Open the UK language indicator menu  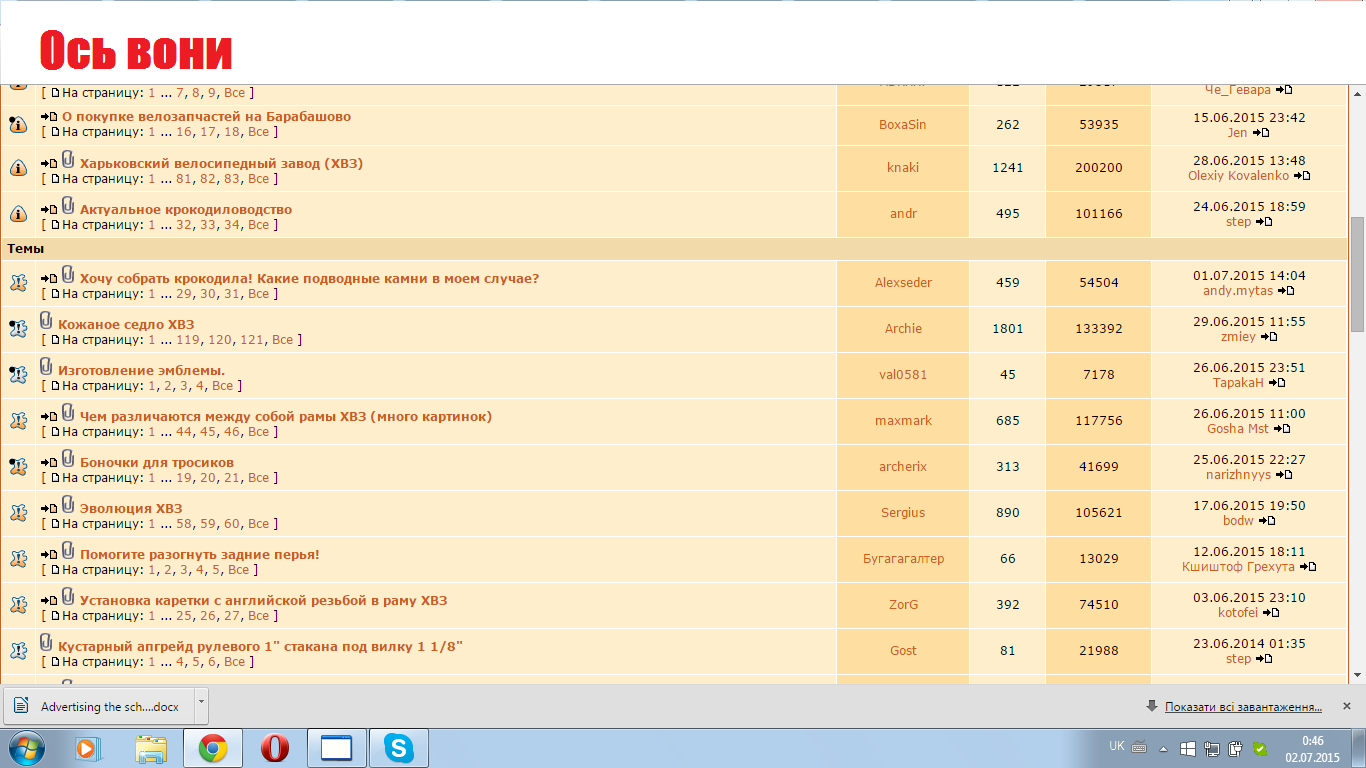click(1116, 746)
